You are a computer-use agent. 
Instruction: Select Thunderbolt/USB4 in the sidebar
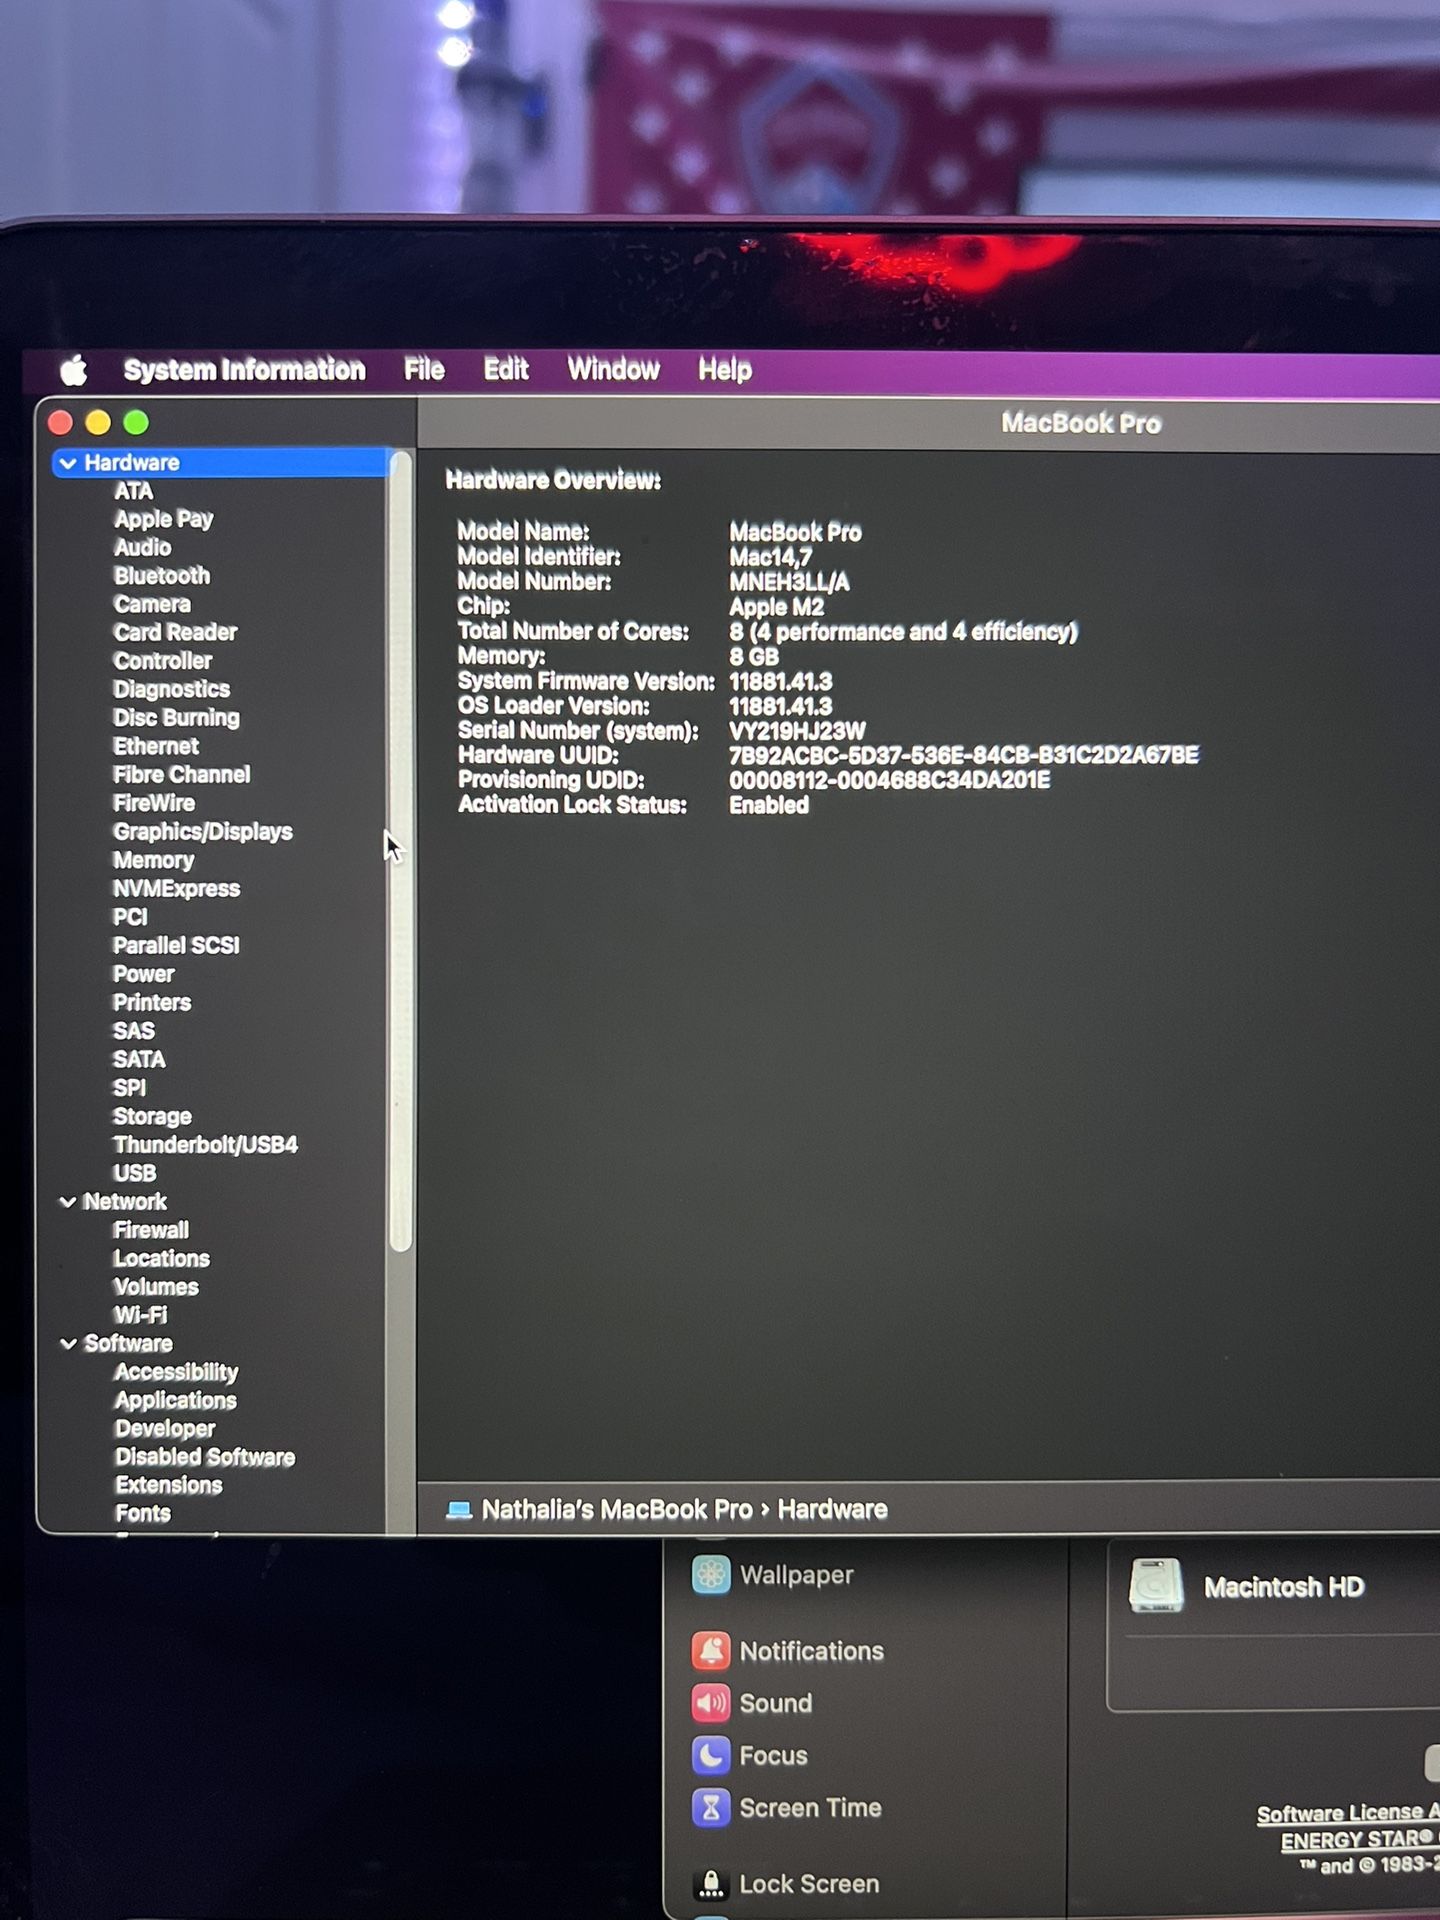(206, 1145)
